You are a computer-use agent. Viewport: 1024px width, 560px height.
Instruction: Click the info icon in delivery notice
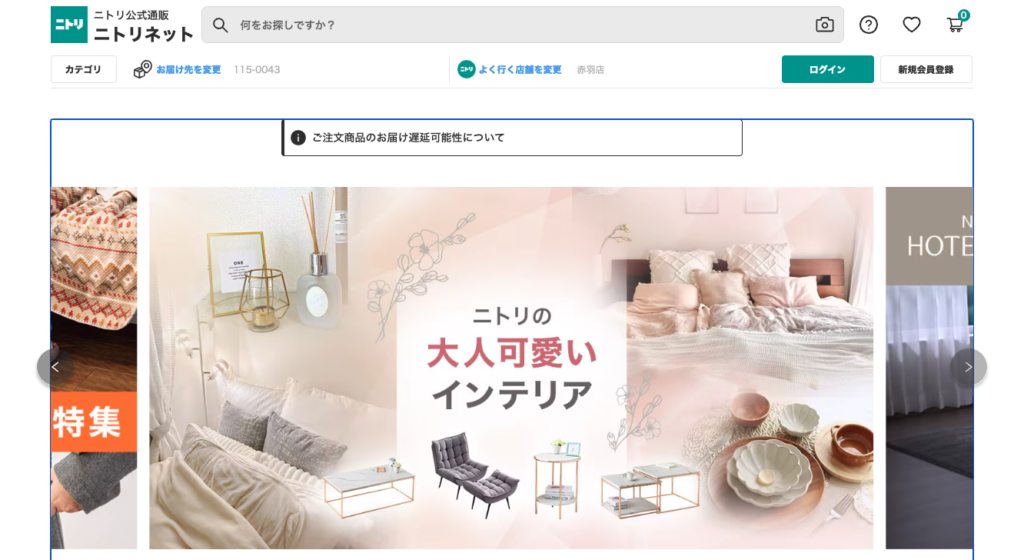298,138
